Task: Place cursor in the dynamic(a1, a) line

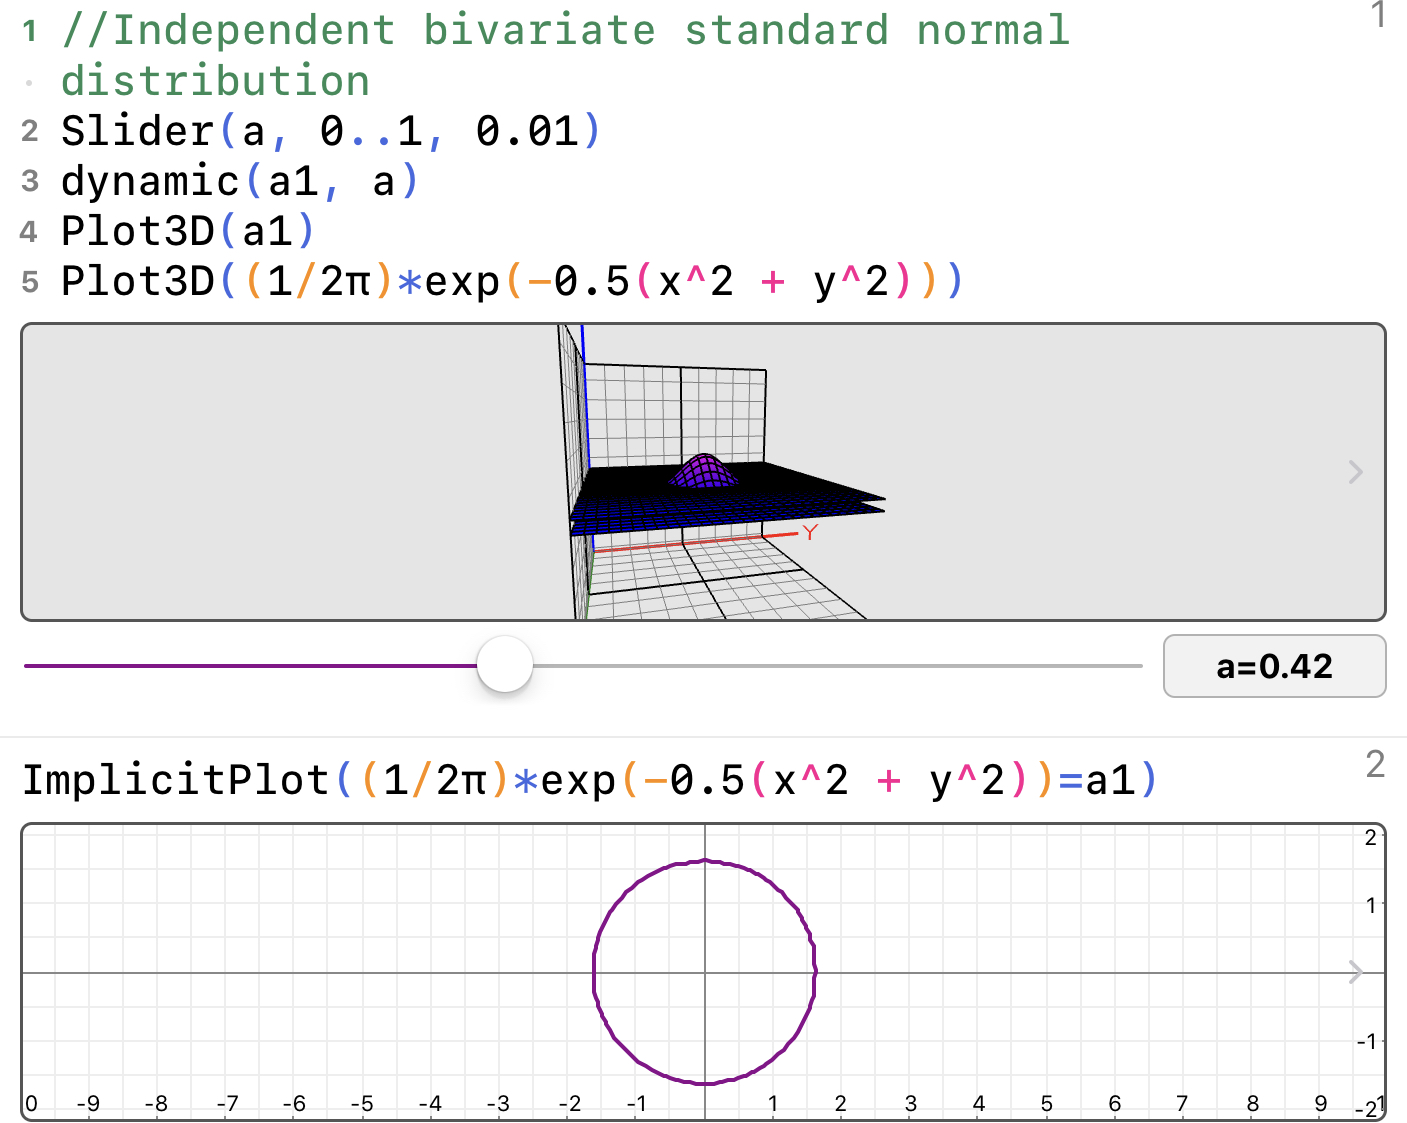Action: coord(240,181)
